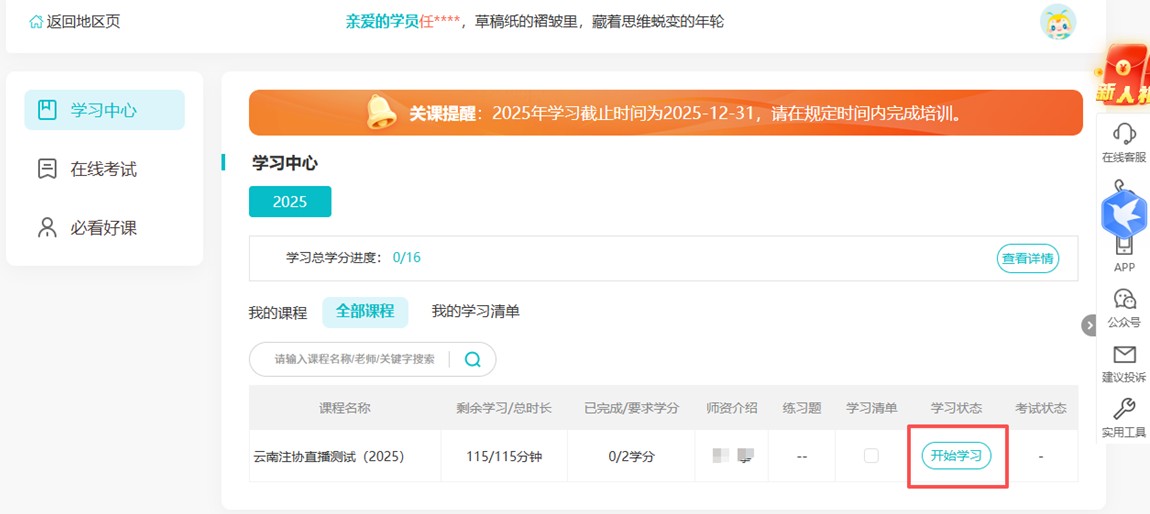1150x514 pixels.
Task: Click the 练习题 column header
Action: pyautogui.click(x=802, y=408)
